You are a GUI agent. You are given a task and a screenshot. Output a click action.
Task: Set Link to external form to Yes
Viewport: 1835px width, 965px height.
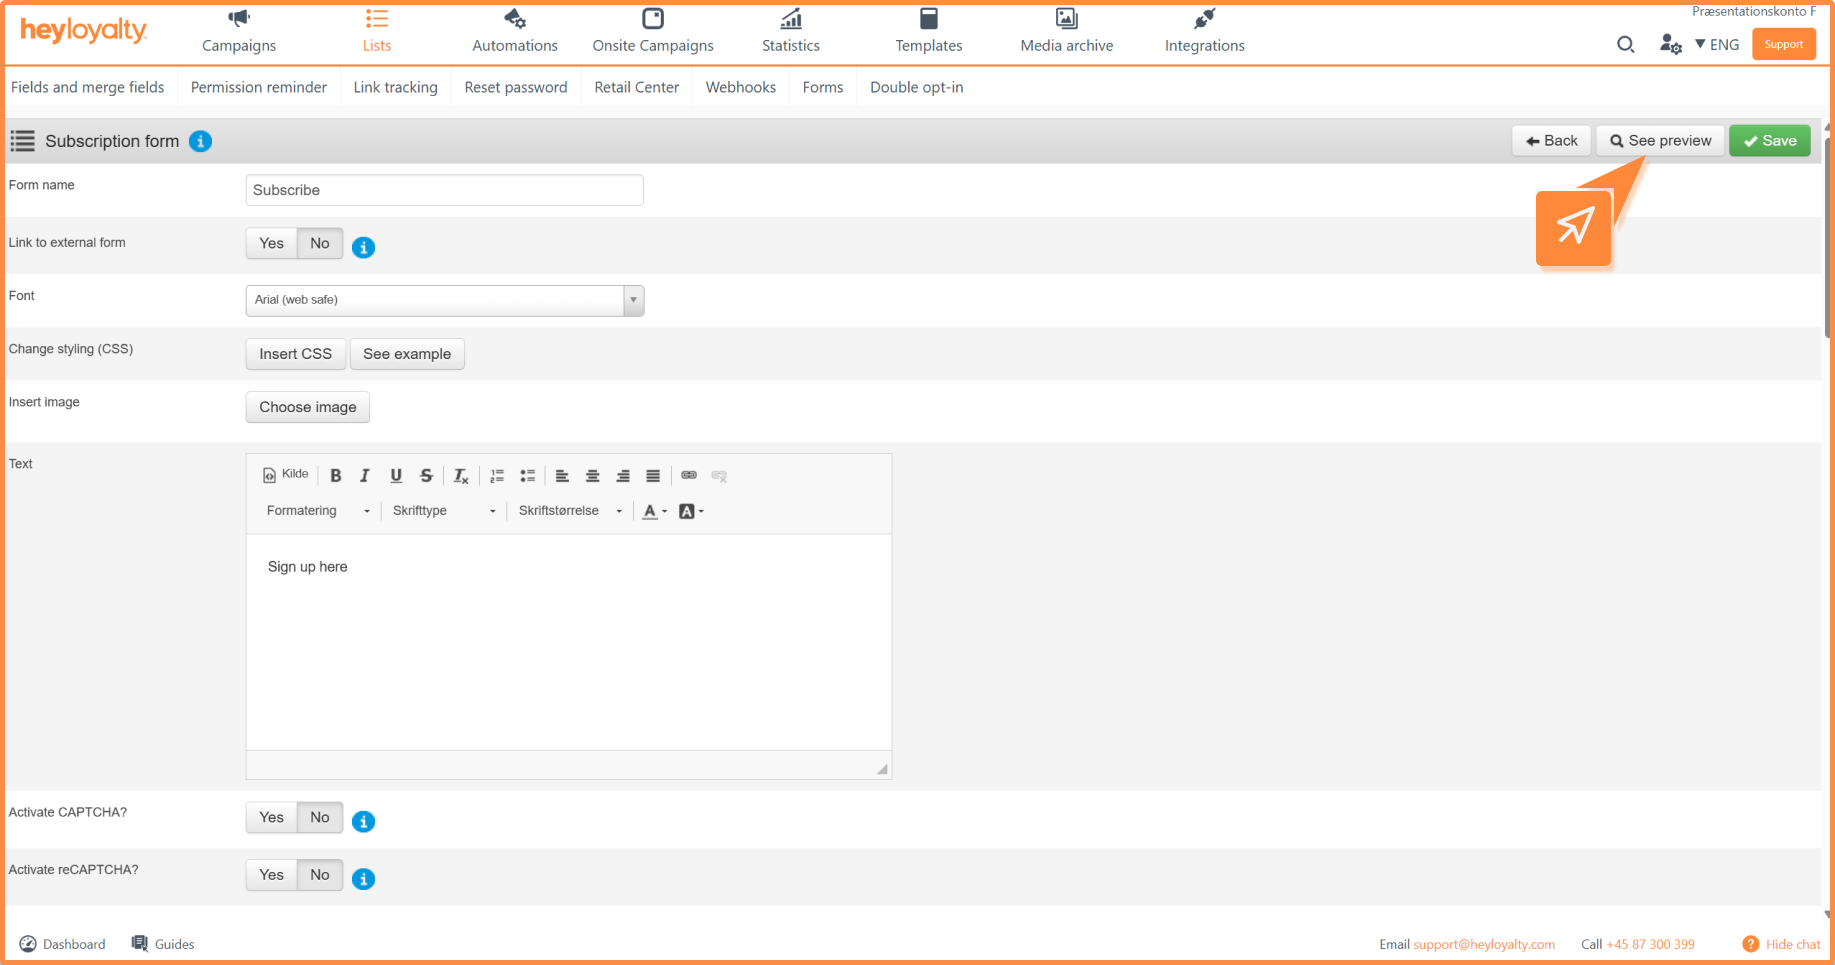[271, 243]
